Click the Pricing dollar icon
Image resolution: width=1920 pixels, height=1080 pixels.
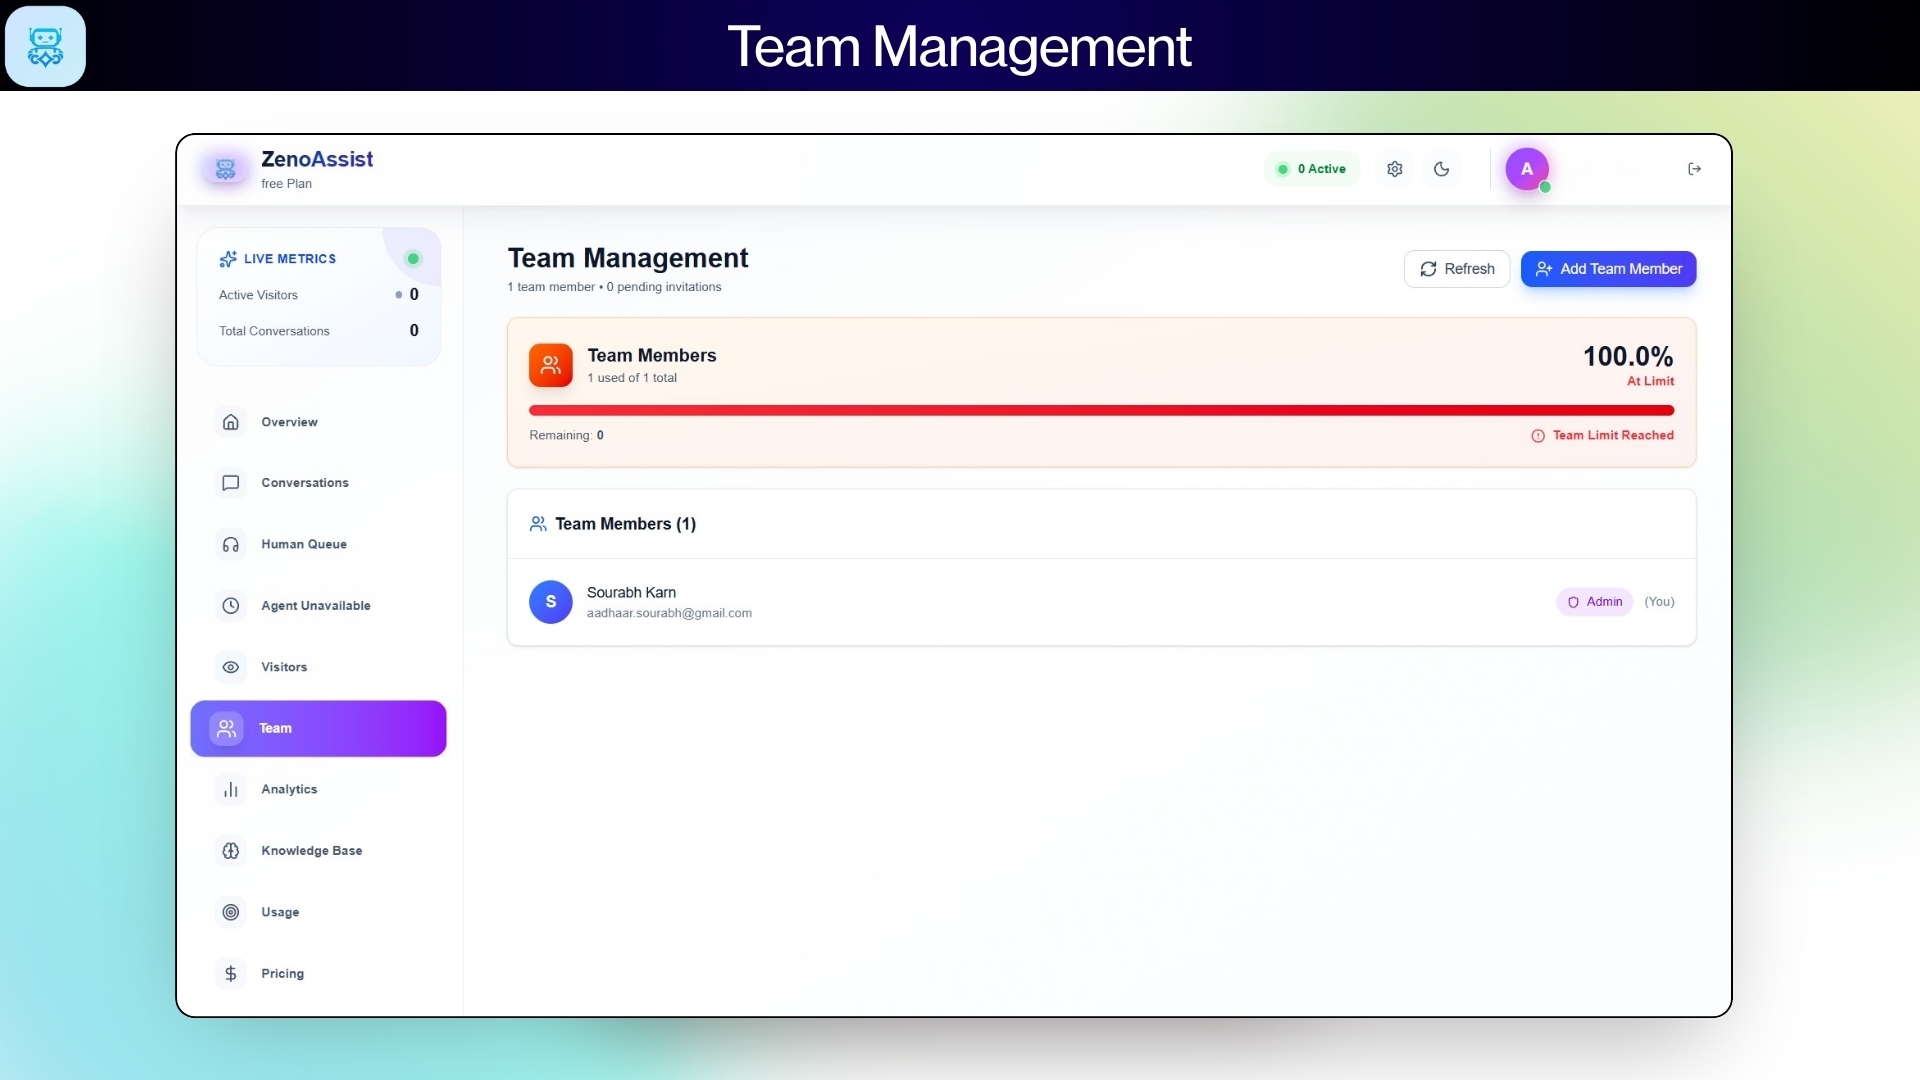230,973
